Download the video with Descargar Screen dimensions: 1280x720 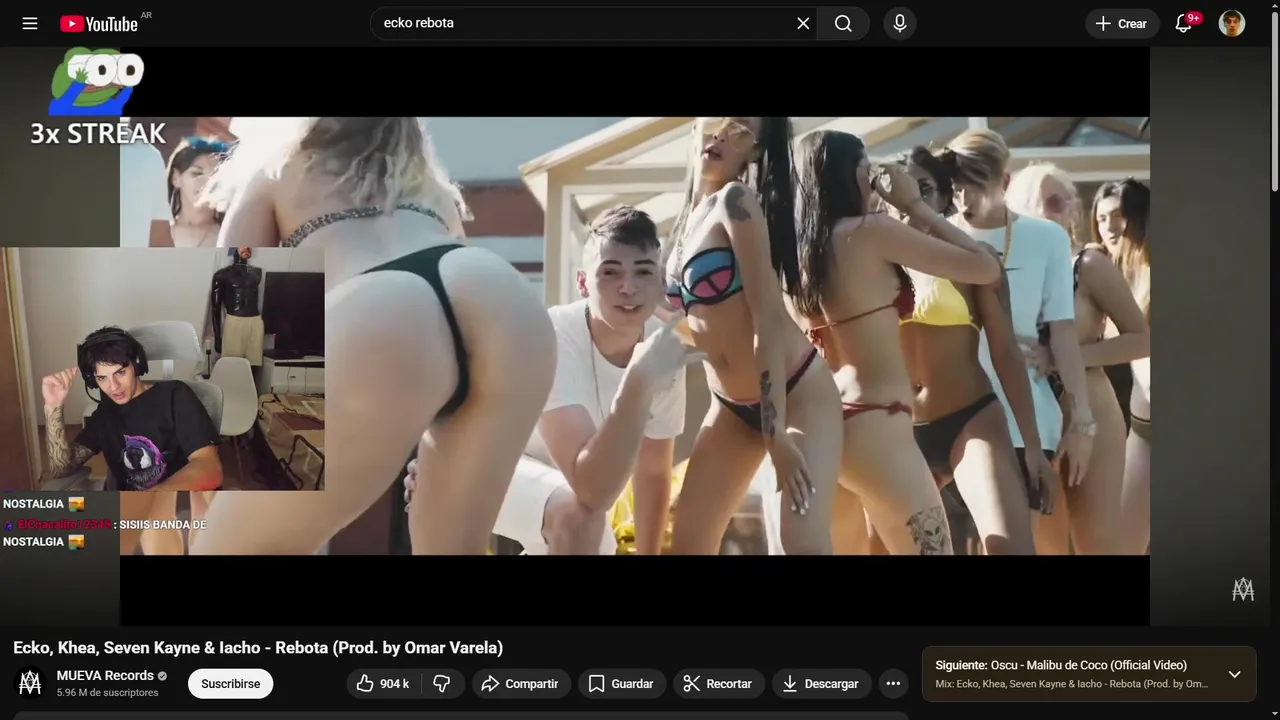click(821, 683)
